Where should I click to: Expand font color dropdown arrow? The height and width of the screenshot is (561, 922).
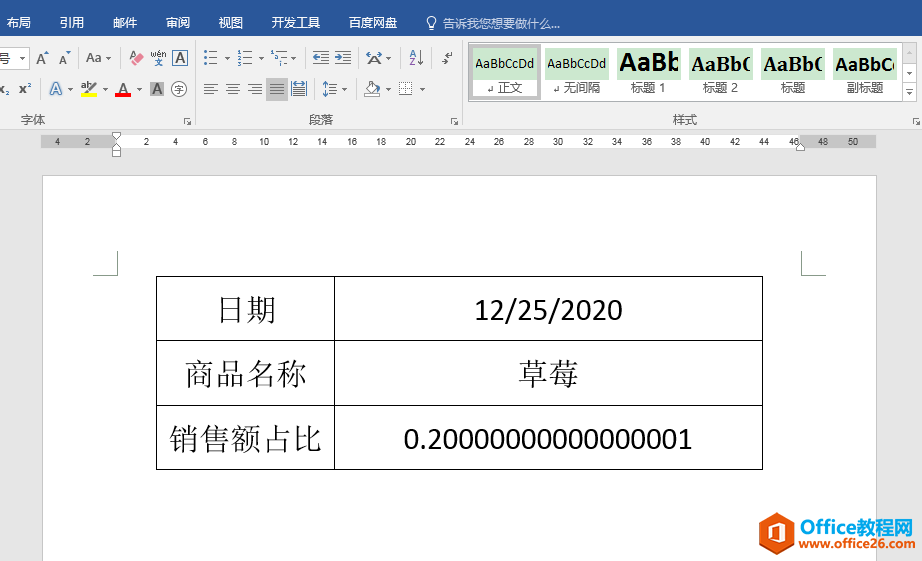click(x=139, y=89)
